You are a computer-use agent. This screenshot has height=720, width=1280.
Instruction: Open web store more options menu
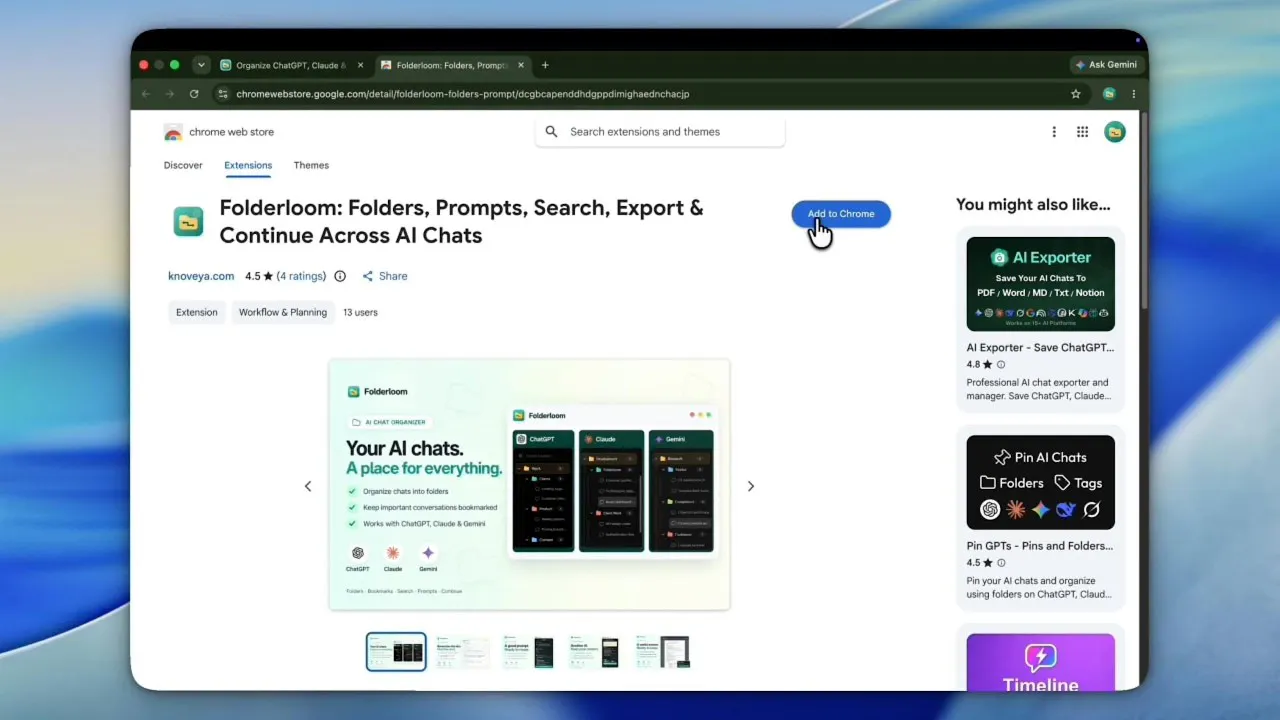click(1053, 132)
